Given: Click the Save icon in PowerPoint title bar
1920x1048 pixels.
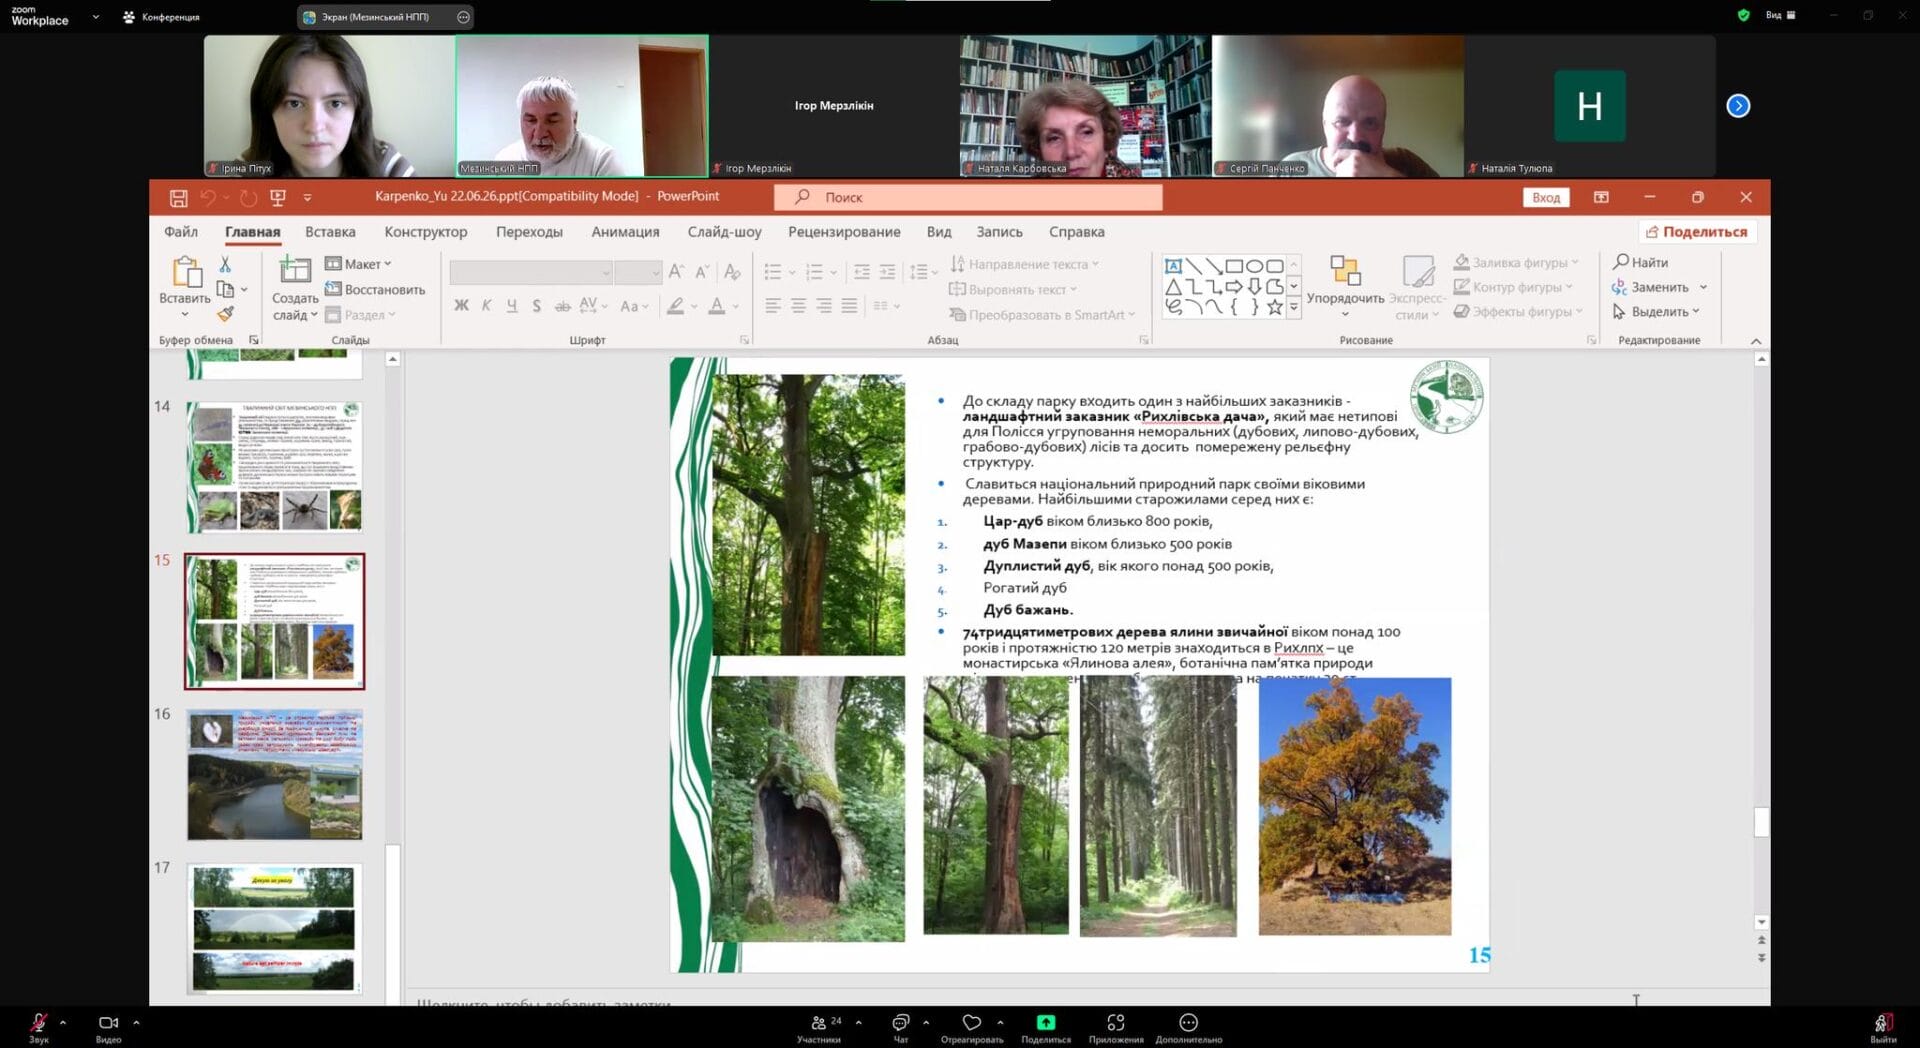Looking at the screenshot, I should (178, 198).
